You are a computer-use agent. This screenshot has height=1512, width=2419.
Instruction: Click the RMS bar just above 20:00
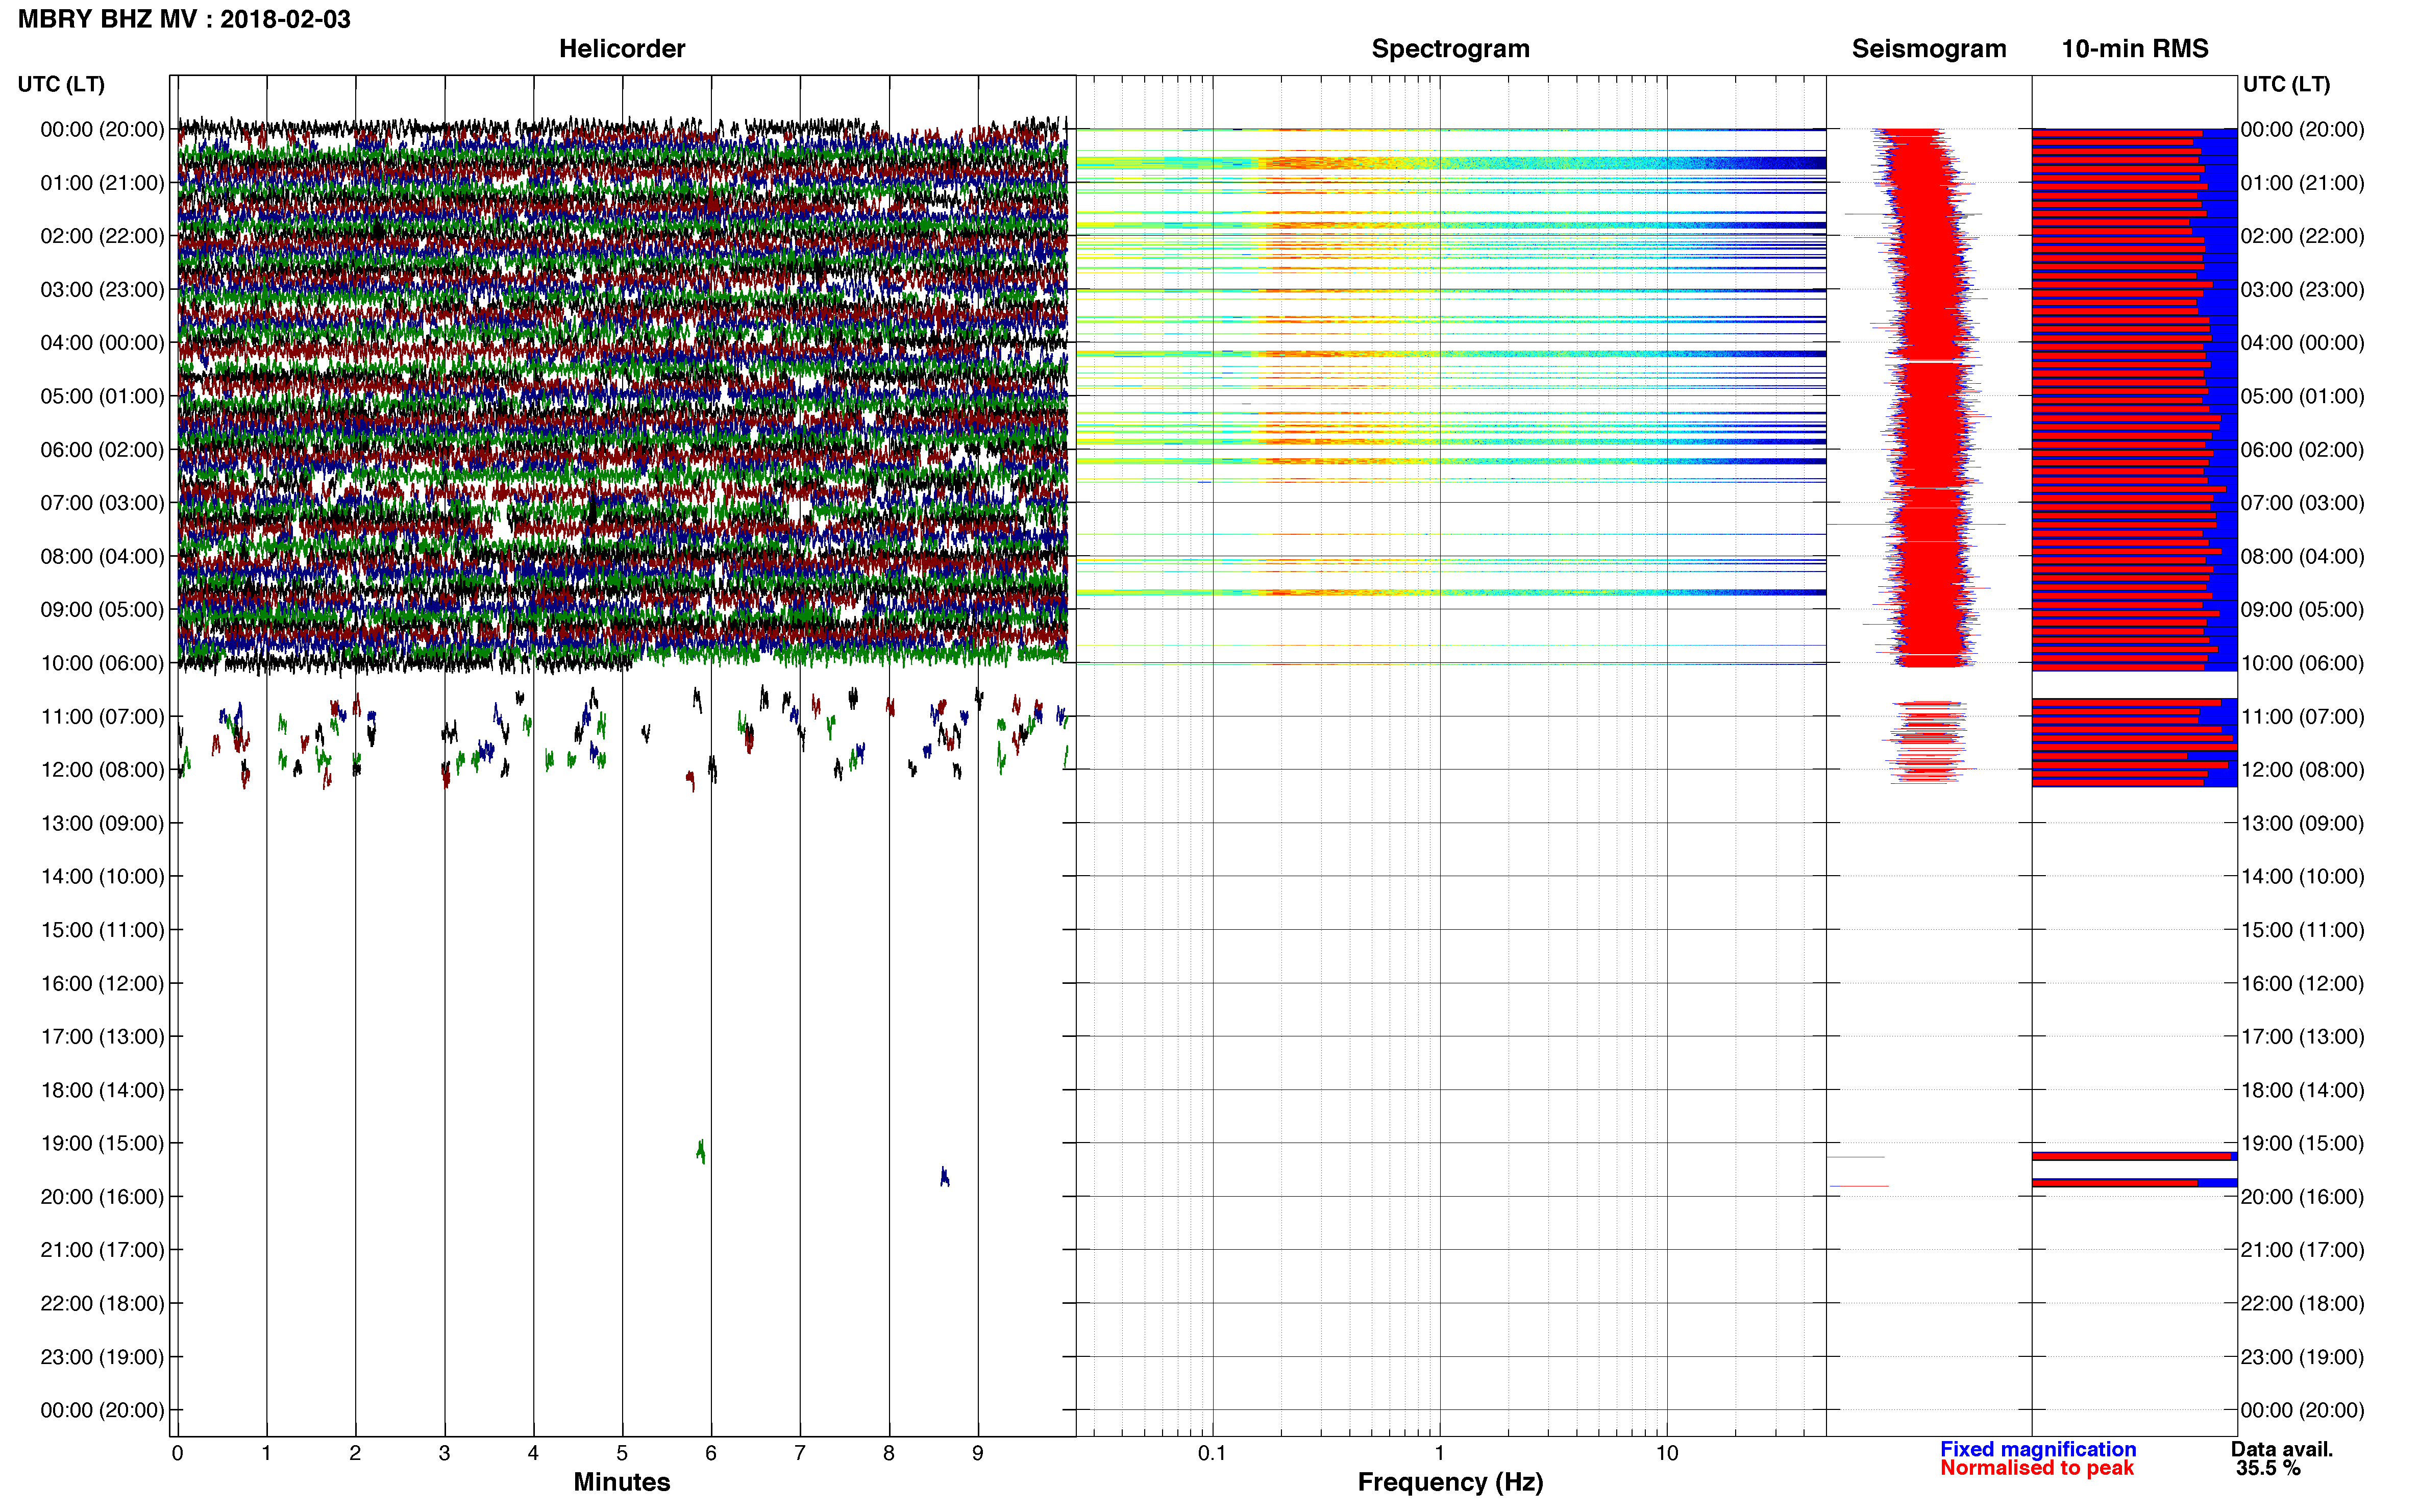coord(2134,1183)
